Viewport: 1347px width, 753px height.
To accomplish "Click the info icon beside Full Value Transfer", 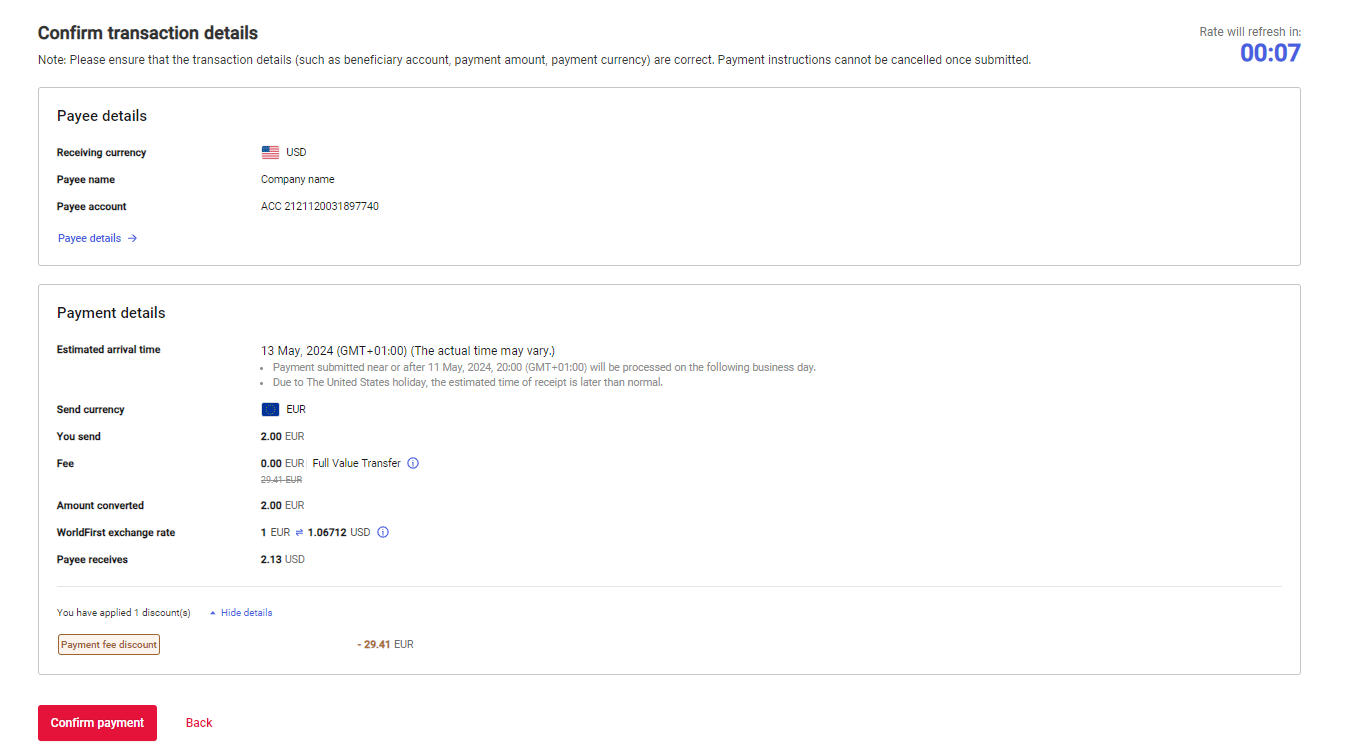I will click(413, 464).
